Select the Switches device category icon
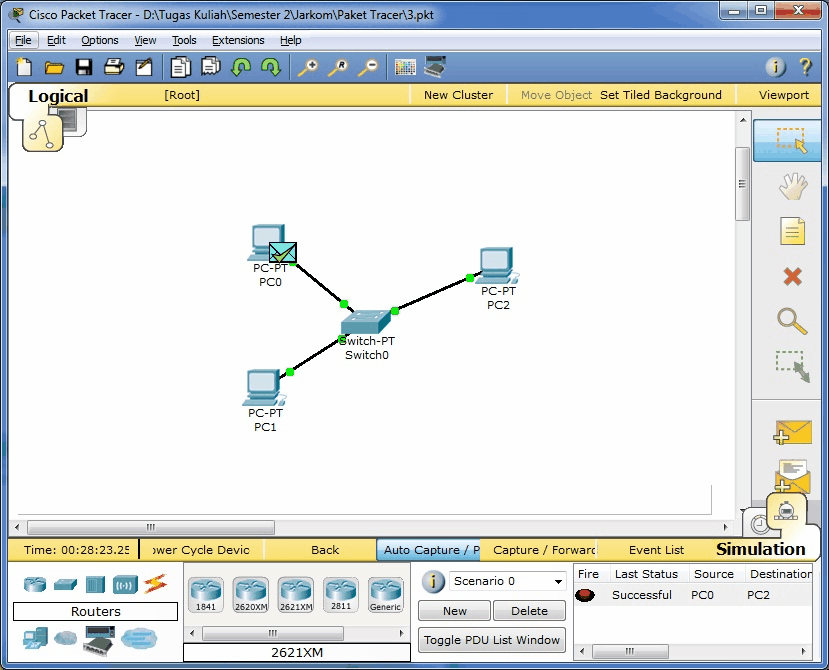The image size is (829, 670). tap(65, 584)
